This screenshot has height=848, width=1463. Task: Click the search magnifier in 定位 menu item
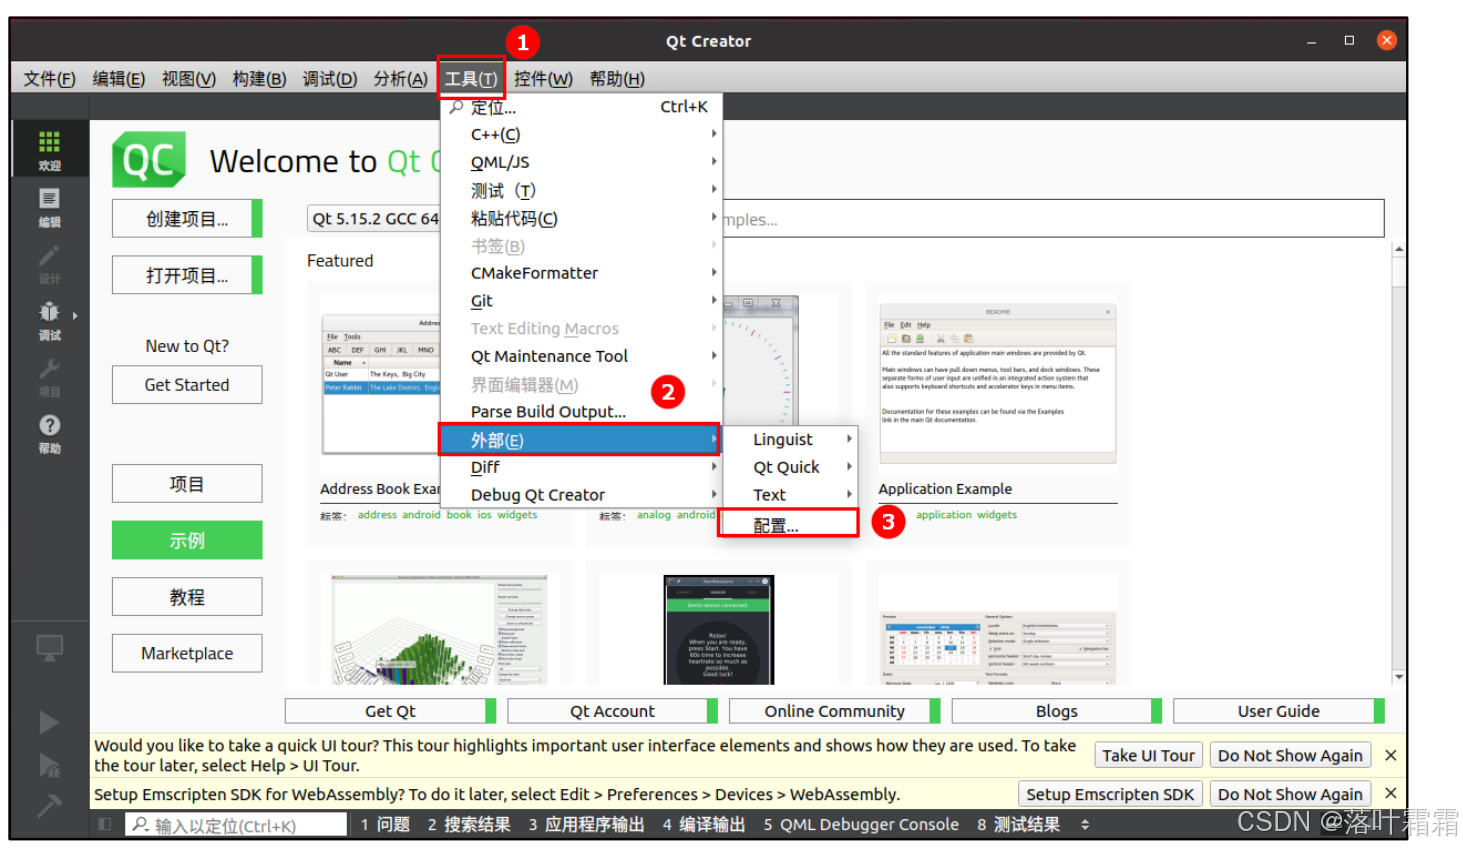[x=456, y=107]
